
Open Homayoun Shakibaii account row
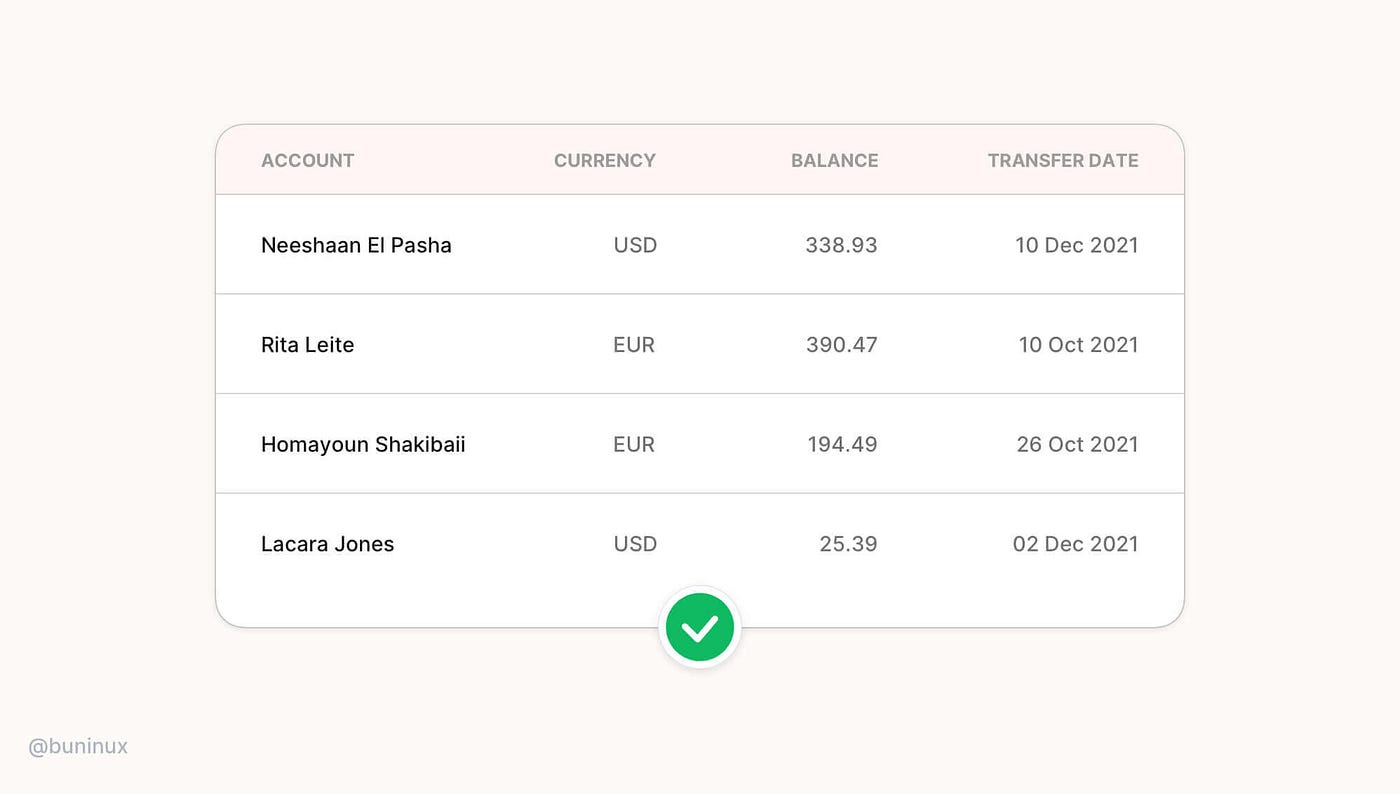(x=700, y=444)
